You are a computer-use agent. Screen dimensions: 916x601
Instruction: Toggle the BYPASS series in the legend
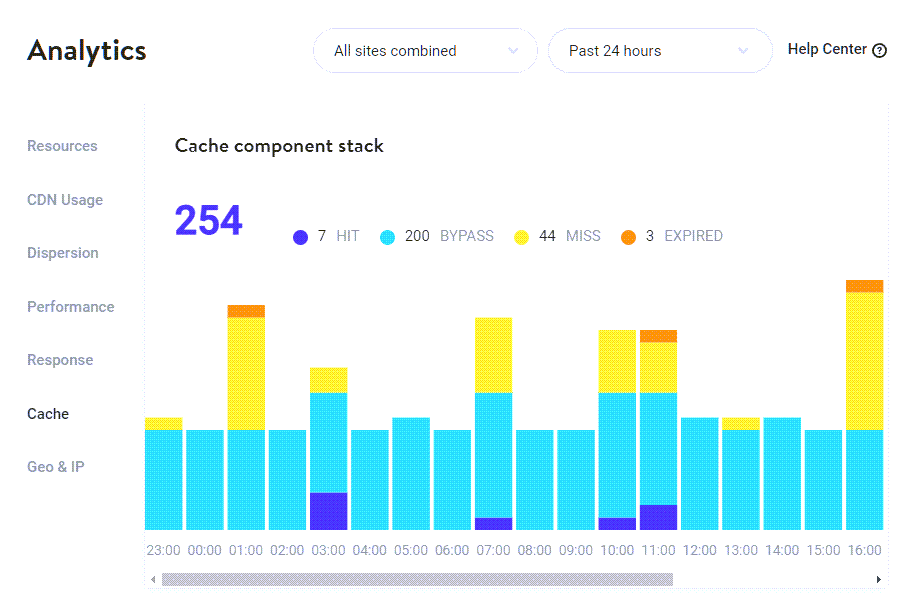click(x=466, y=236)
